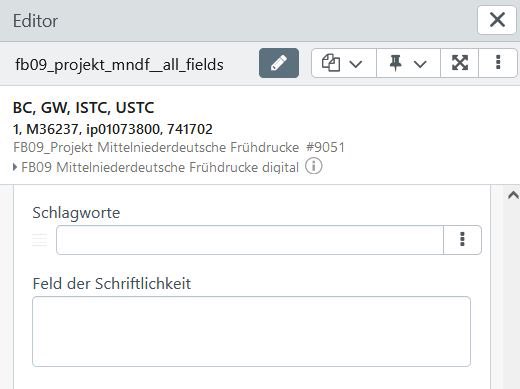Click the FB09_Projekt Mittelniederdeutsche Frühdrucke #9051 text
The width and height of the screenshot is (520, 389).
(179, 147)
